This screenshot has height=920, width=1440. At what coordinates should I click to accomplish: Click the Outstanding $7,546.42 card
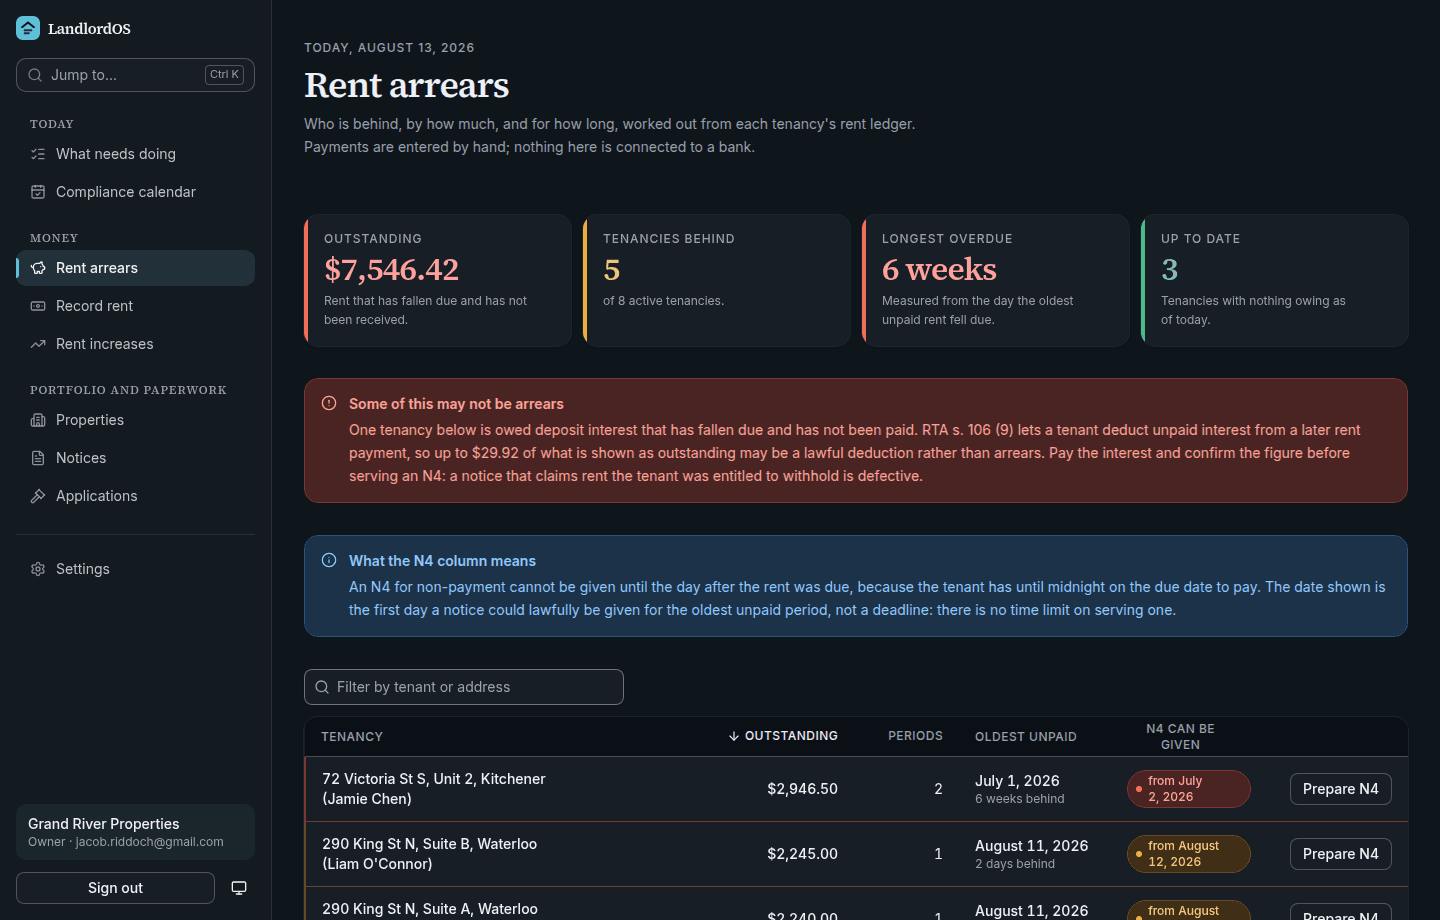coord(438,281)
